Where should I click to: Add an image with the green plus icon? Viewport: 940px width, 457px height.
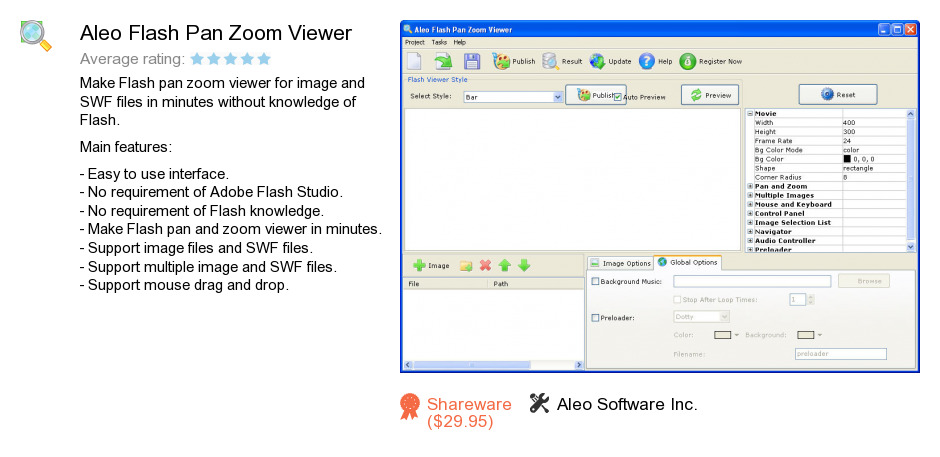(x=420, y=265)
